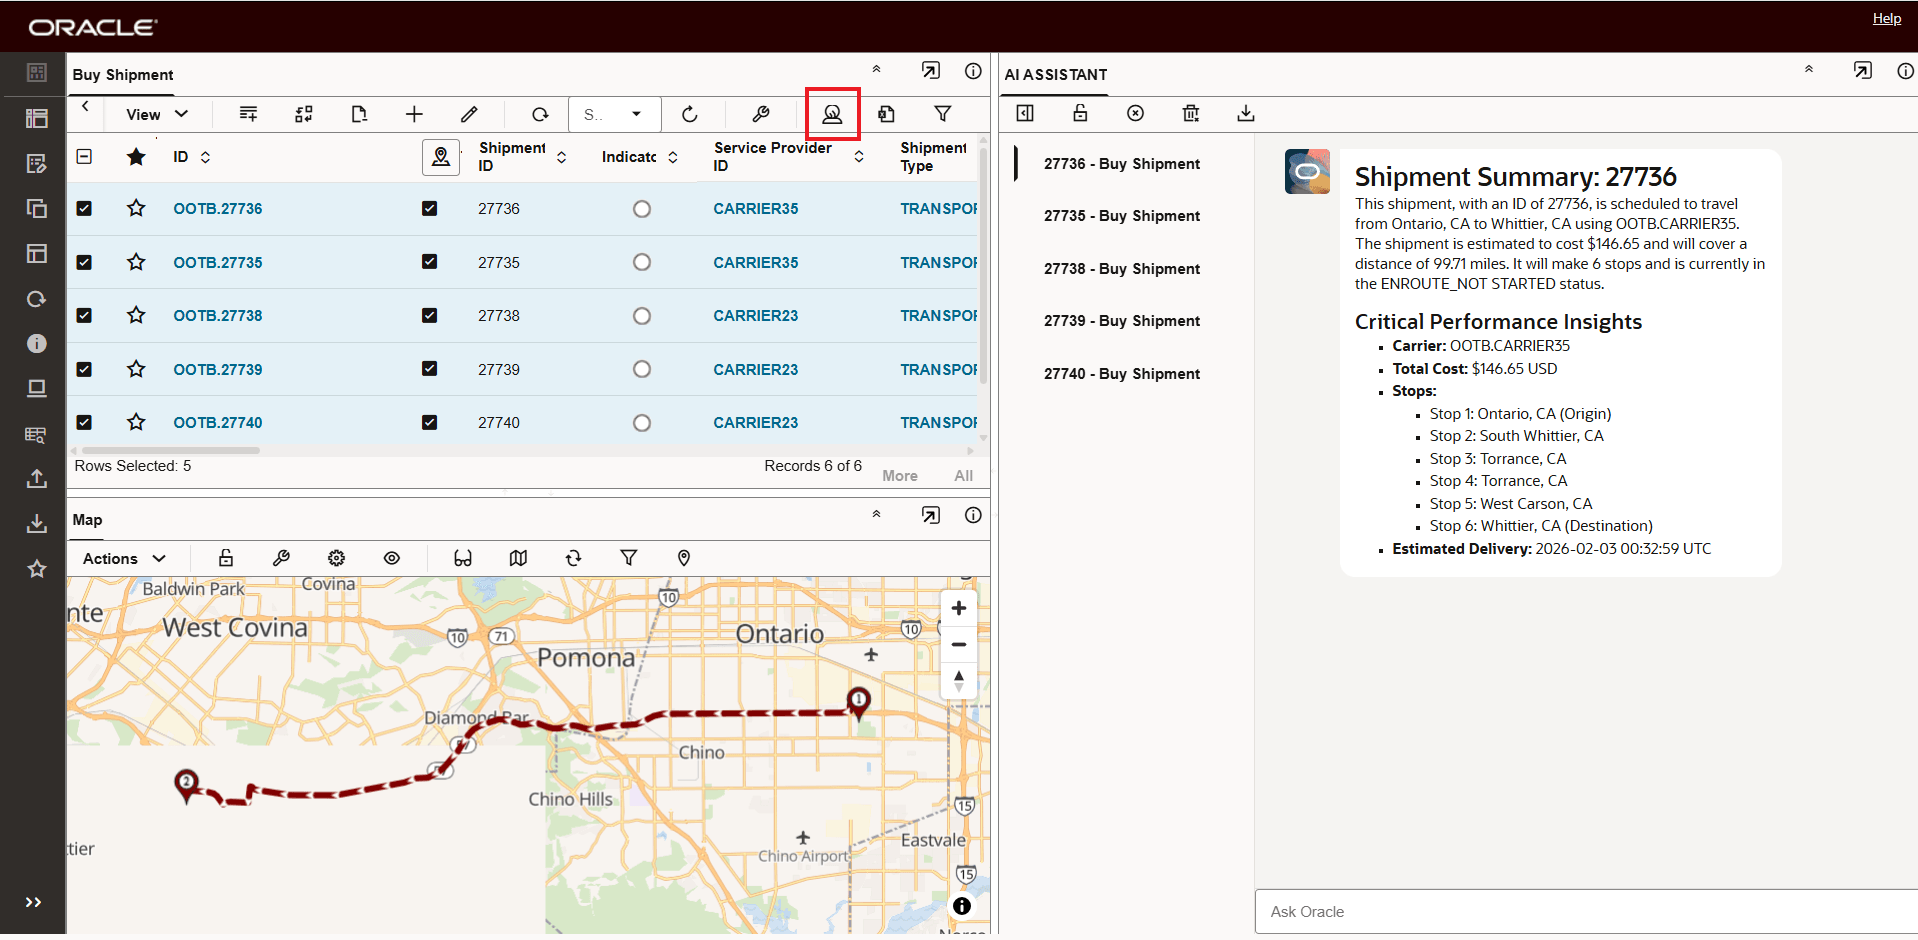
Task: Click the map marker icon in the Buy Shipment toolbar
Action: 832,114
